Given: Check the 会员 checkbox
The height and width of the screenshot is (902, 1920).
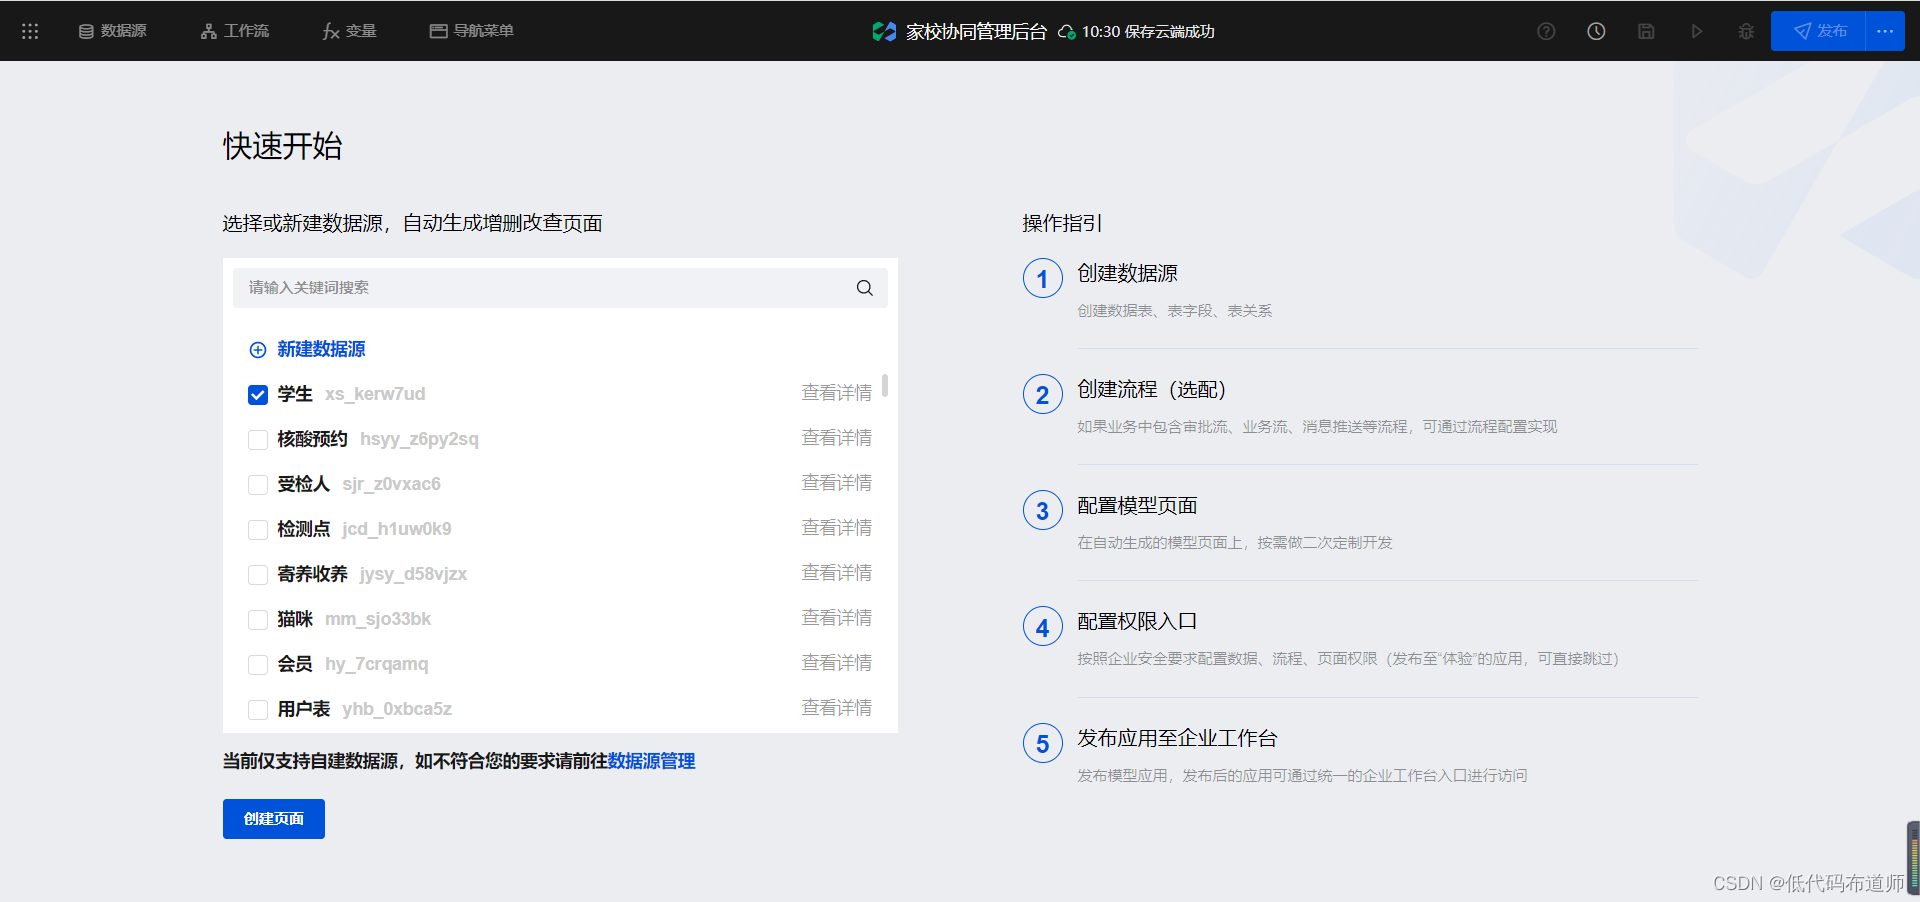Looking at the screenshot, I should [x=258, y=665].
